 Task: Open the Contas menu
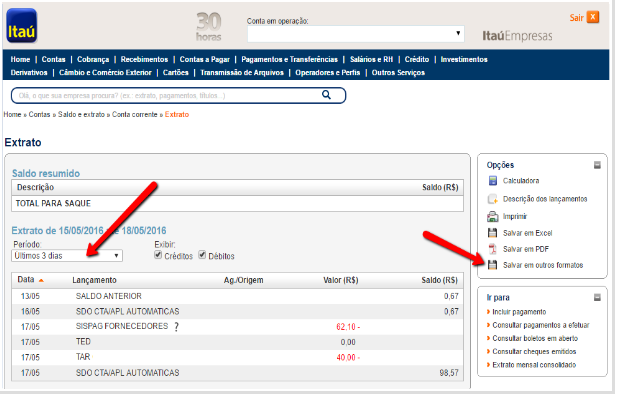point(54,59)
